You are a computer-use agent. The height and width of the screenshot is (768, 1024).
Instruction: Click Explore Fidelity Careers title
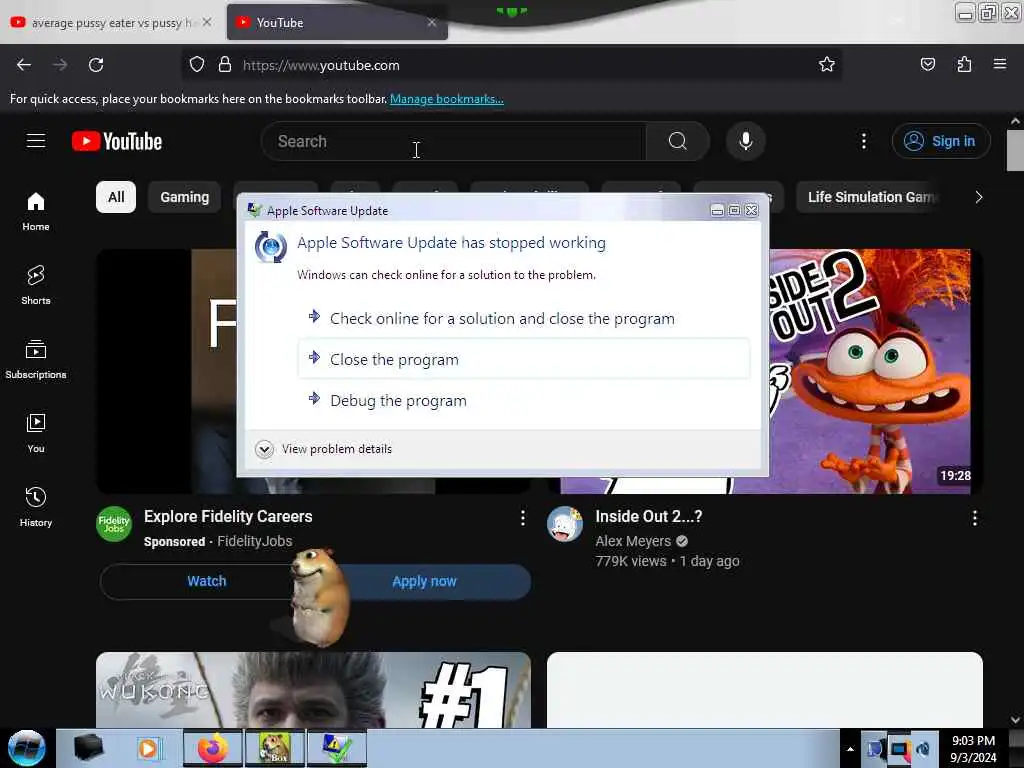tap(228, 517)
